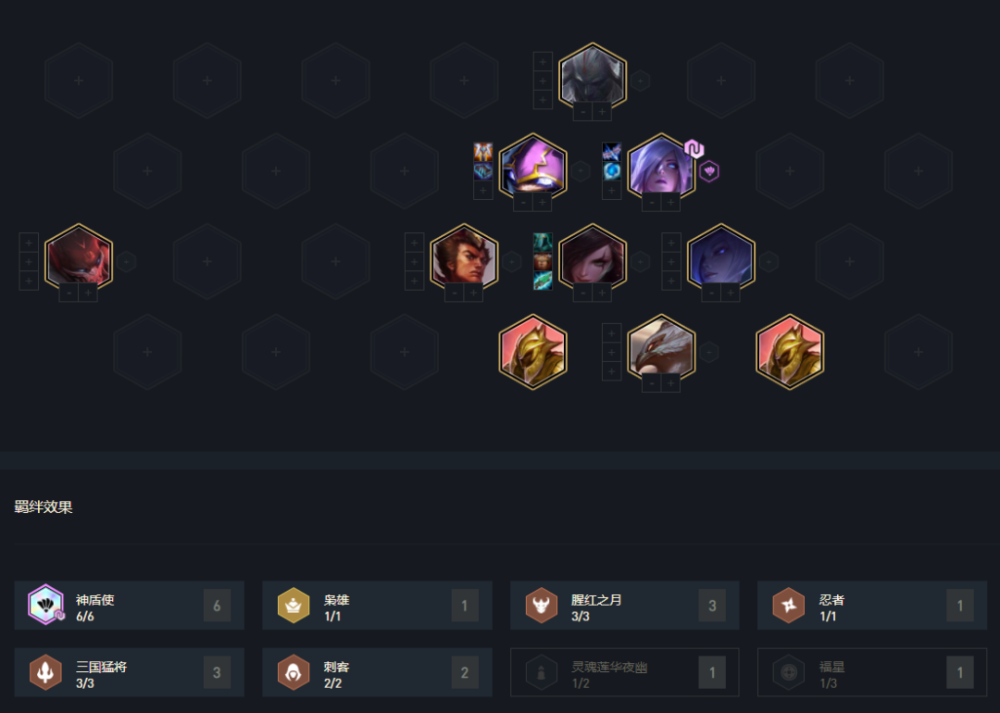Click the 刺客 assassin trait icon

293,672
